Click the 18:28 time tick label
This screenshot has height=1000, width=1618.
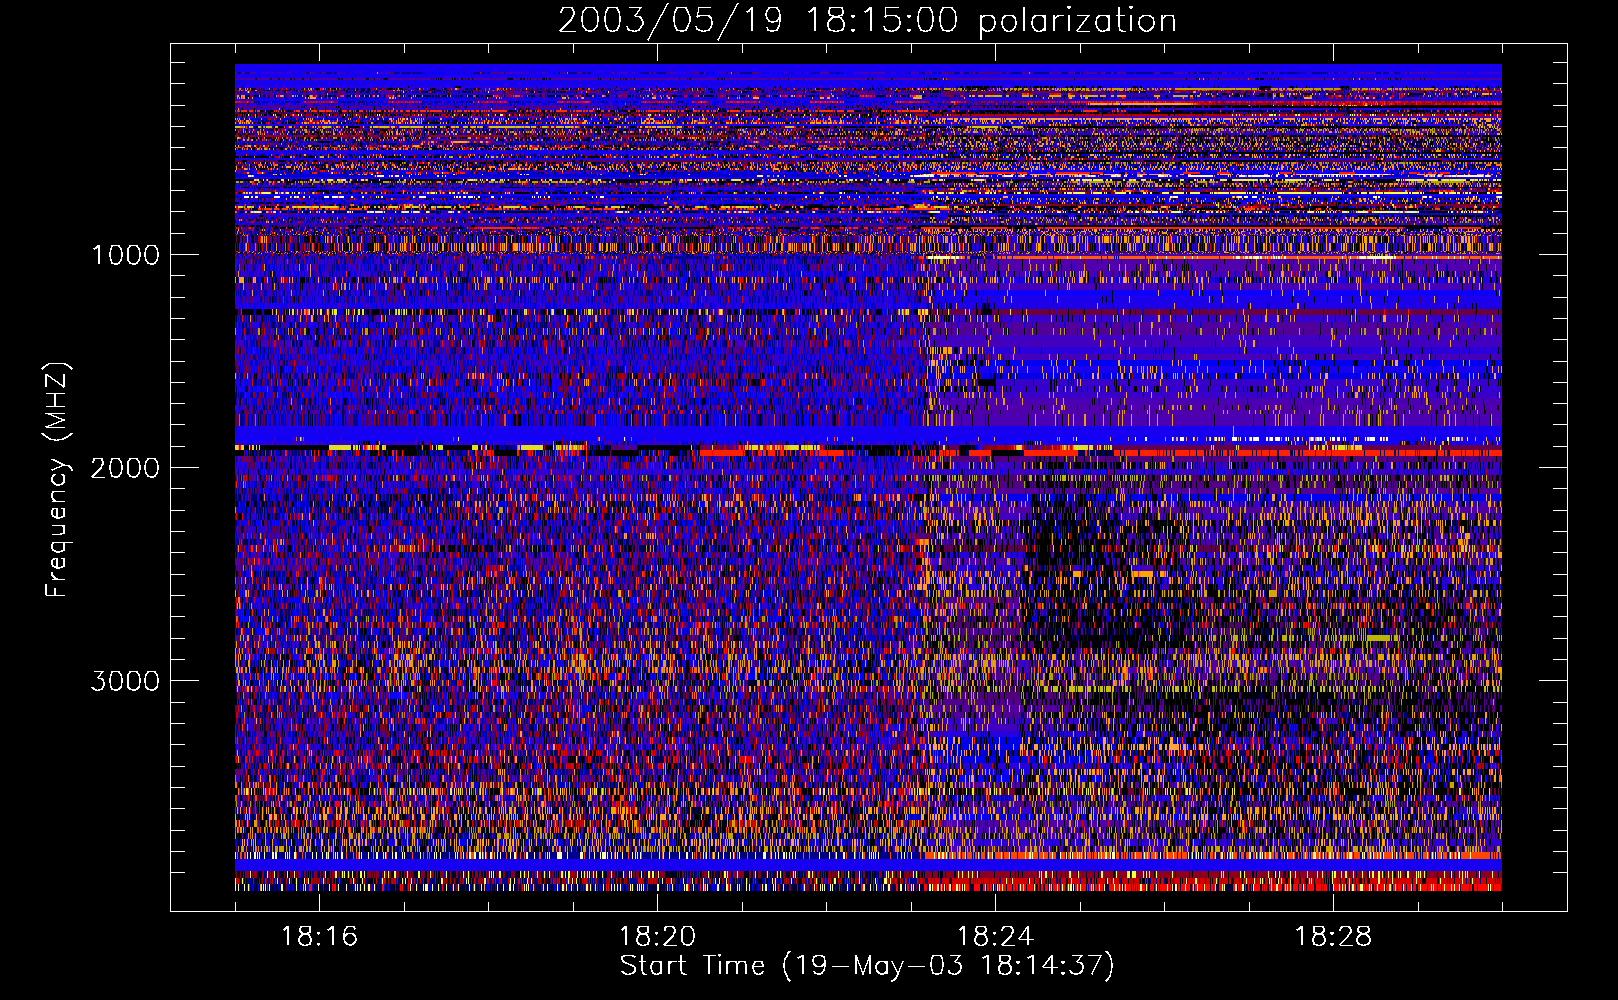click(x=1333, y=936)
